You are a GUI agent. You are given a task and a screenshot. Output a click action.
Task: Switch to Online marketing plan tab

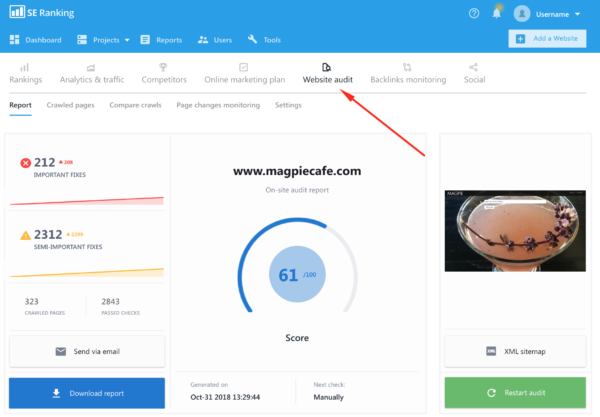(245, 80)
